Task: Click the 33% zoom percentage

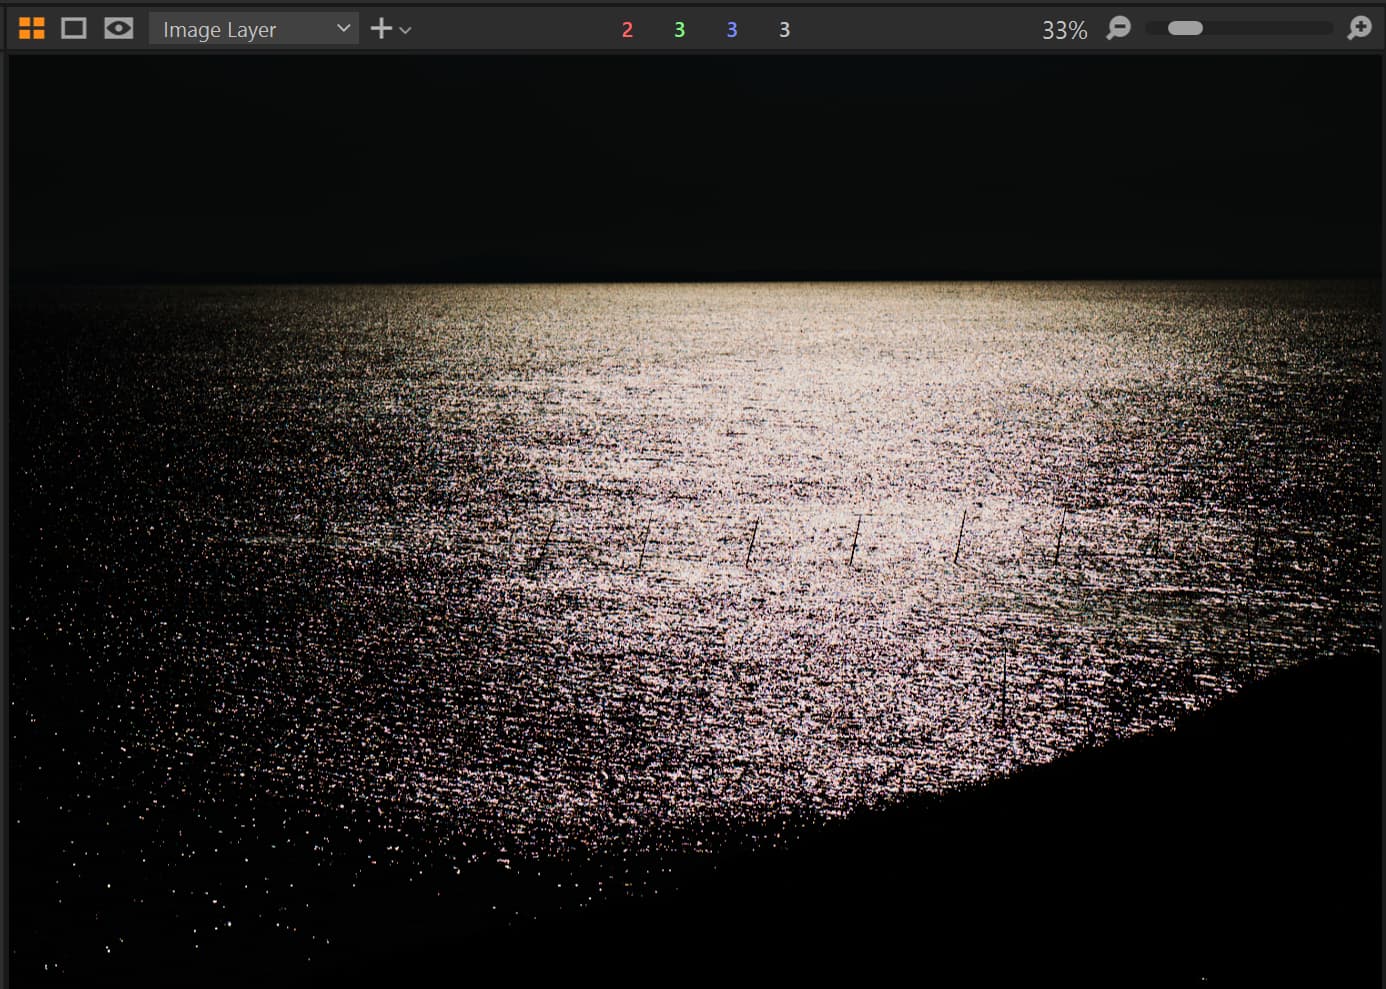Action: [1064, 31]
